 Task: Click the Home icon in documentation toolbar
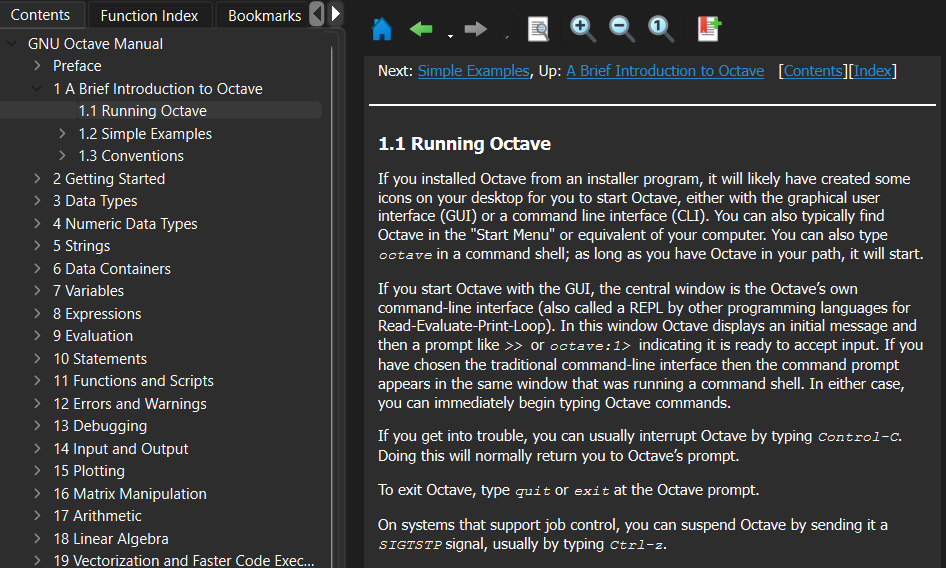(381, 29)
